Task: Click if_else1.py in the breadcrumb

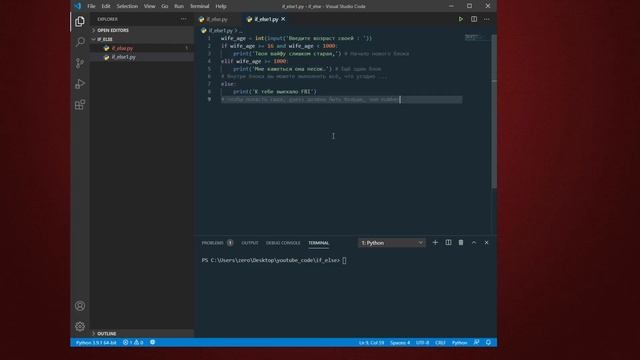Action: click(220, 31)
